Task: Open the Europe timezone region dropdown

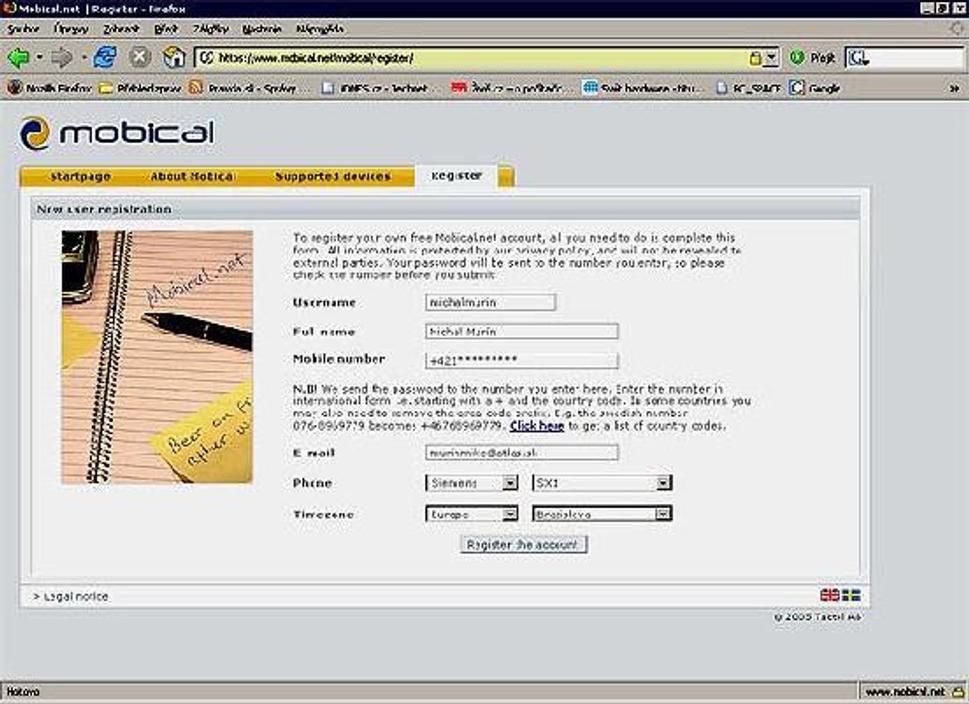Action: 472,514
